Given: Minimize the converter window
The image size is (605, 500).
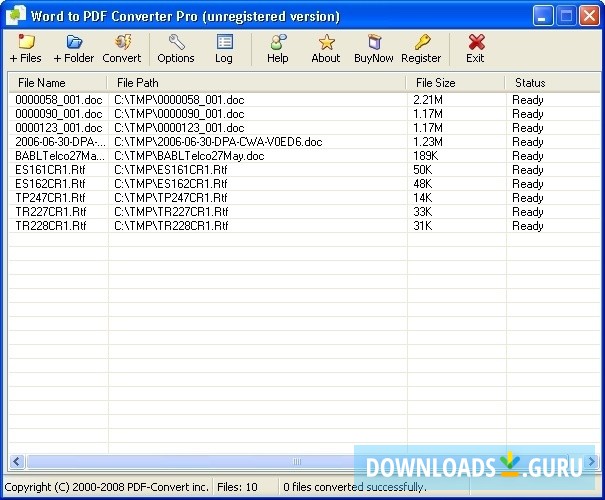Looking at the screenshot, I should click(542, 16).
